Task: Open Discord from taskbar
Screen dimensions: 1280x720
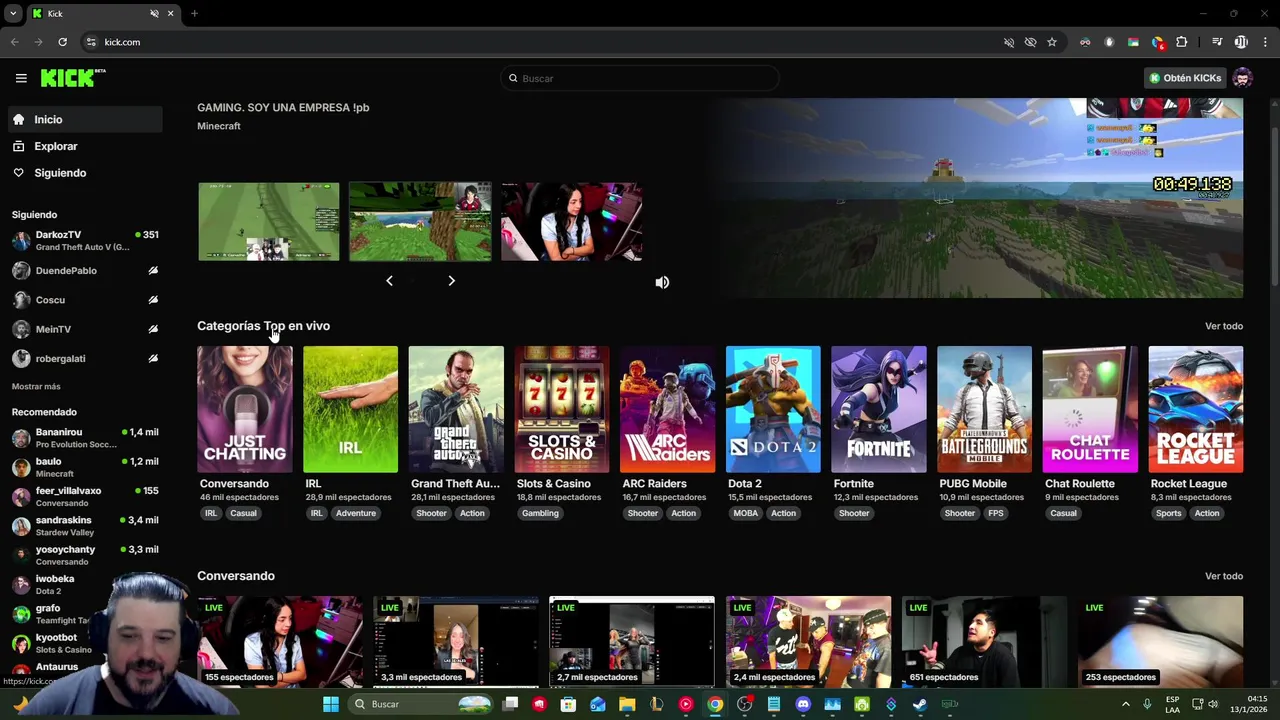Action: click(x=803, y=704)
